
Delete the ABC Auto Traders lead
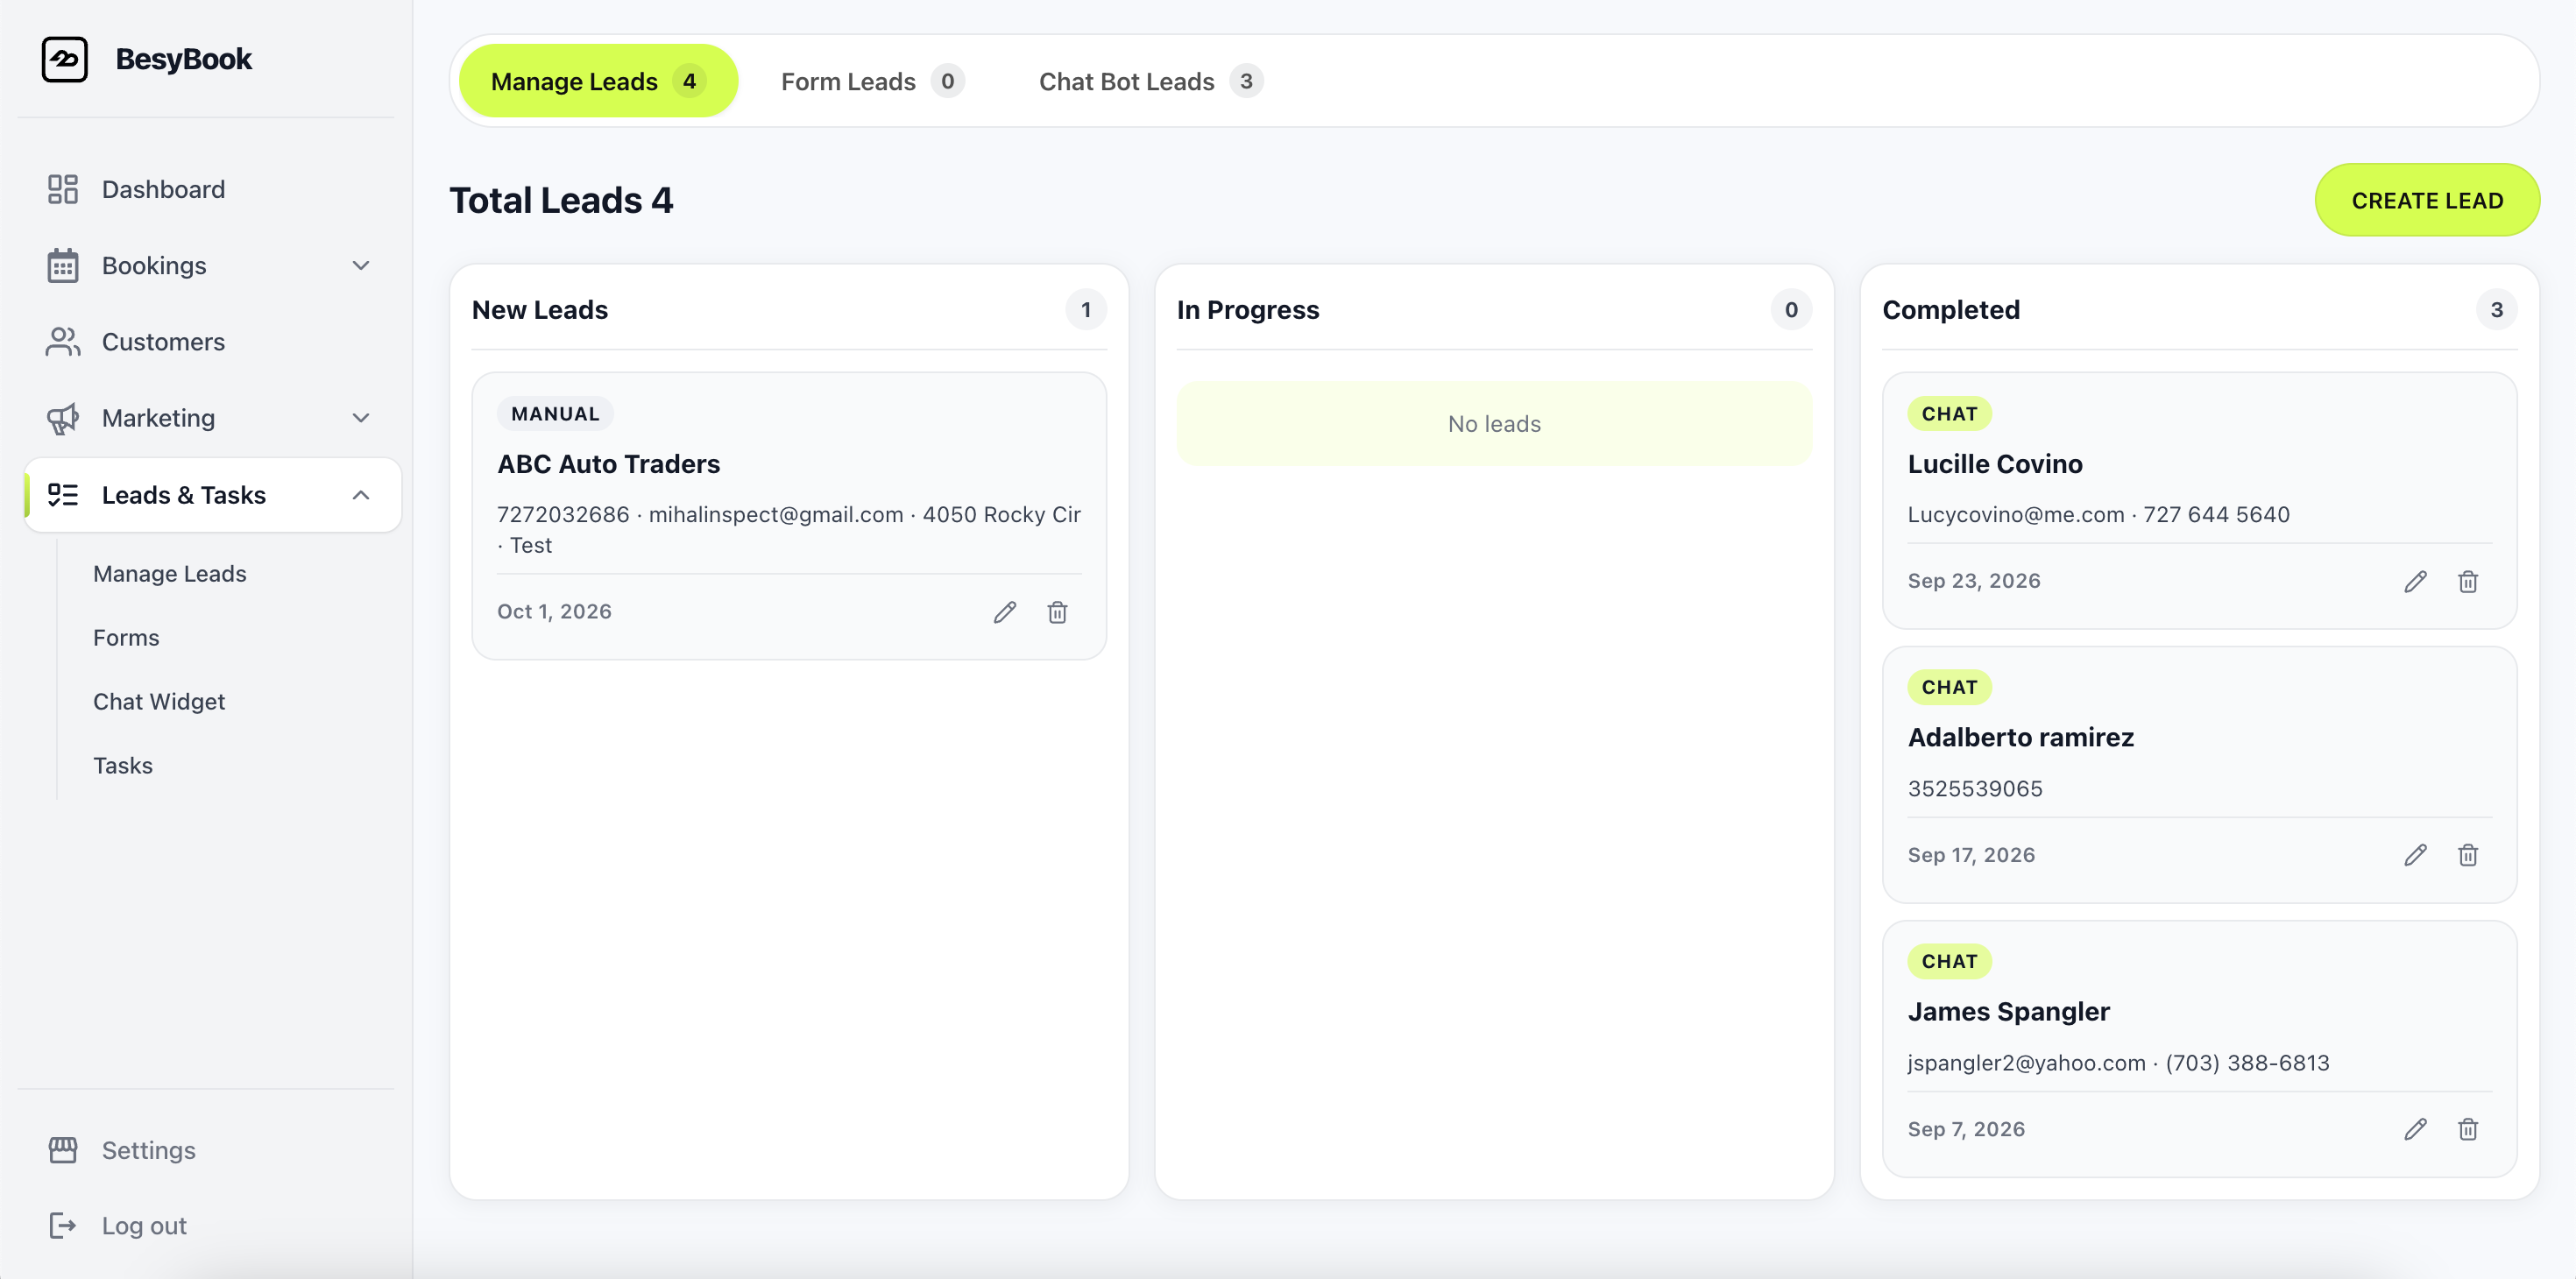pos(1057,612)
